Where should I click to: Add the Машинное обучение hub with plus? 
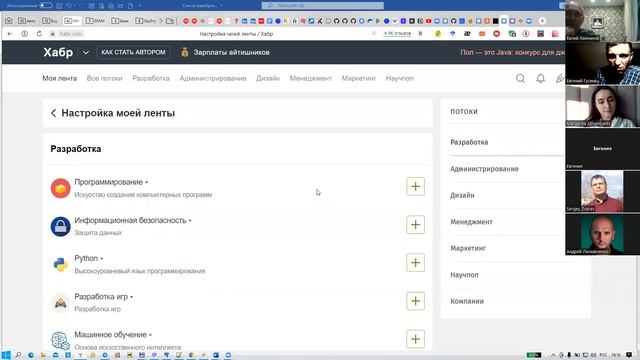pyautogui.click(x=415, y=339)
